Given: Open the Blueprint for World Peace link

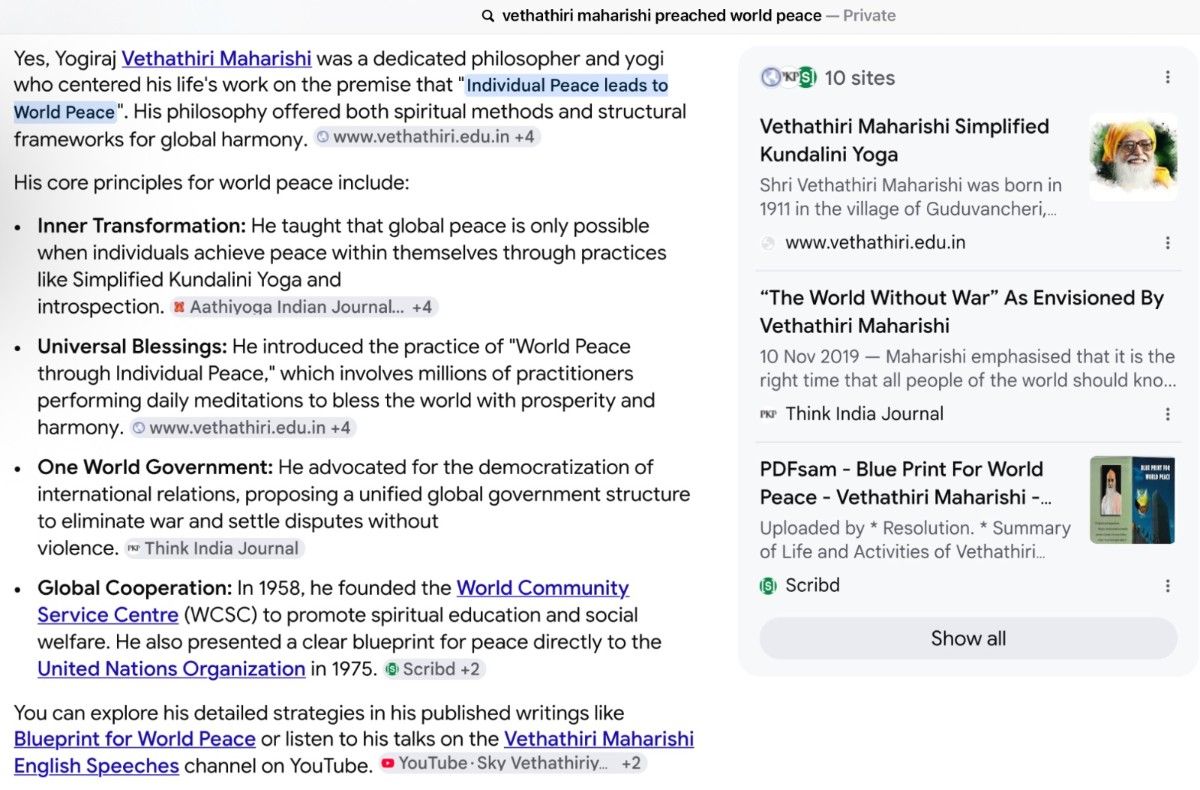Looking at the screenshot, I should 135,739.
